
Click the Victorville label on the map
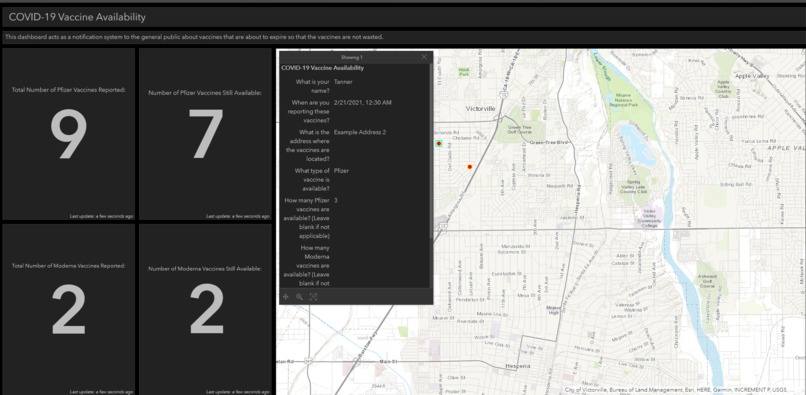(x=480, y=109)
